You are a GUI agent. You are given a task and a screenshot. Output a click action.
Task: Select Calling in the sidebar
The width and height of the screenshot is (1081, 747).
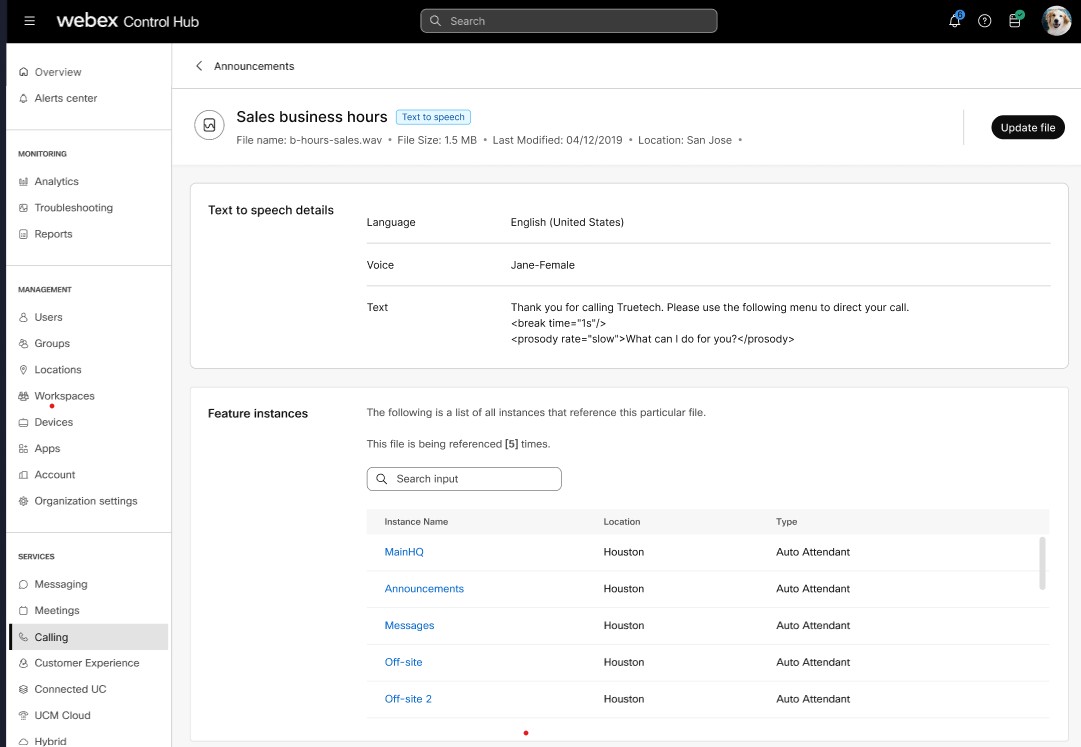coord(52,637)
